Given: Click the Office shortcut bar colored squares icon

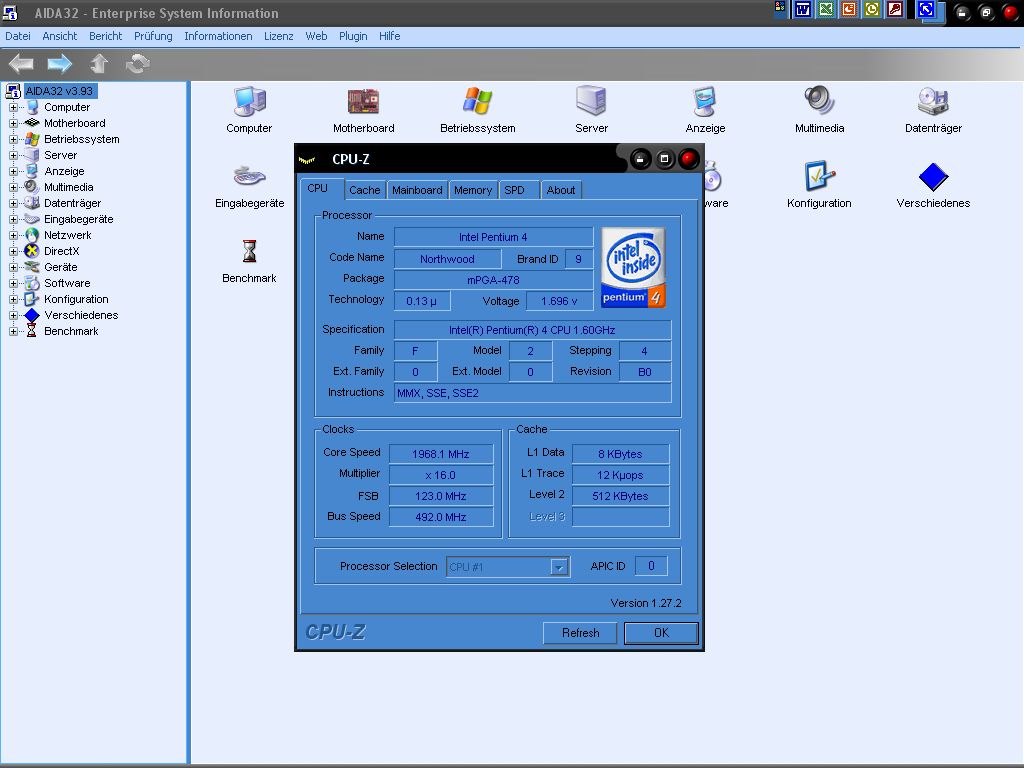Looking at the screenshot, I should coord(780,7).
